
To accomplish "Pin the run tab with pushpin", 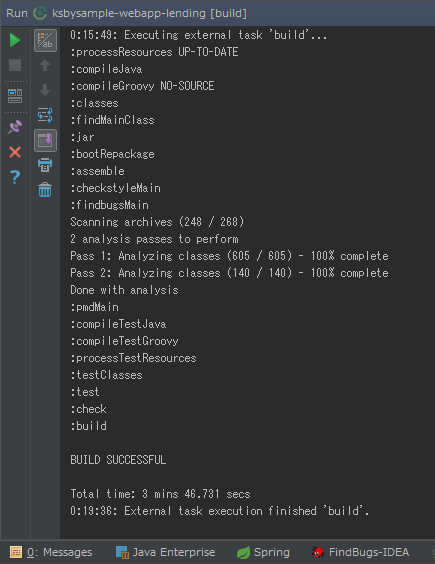I will 15,127.
